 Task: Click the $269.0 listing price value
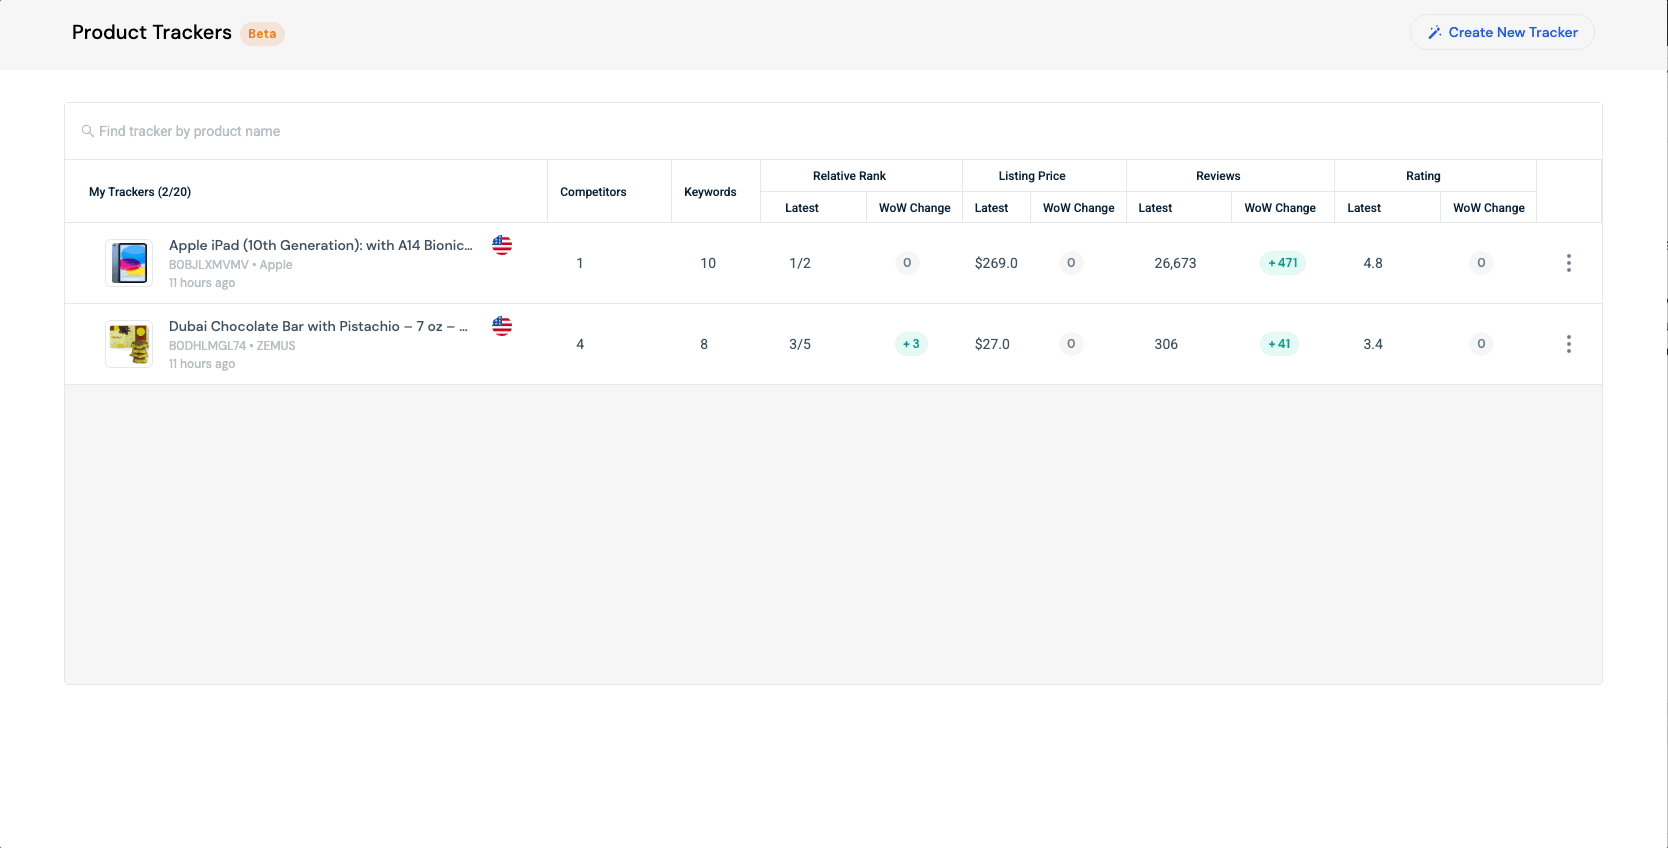pyautogui.click(x=996, y=263)
